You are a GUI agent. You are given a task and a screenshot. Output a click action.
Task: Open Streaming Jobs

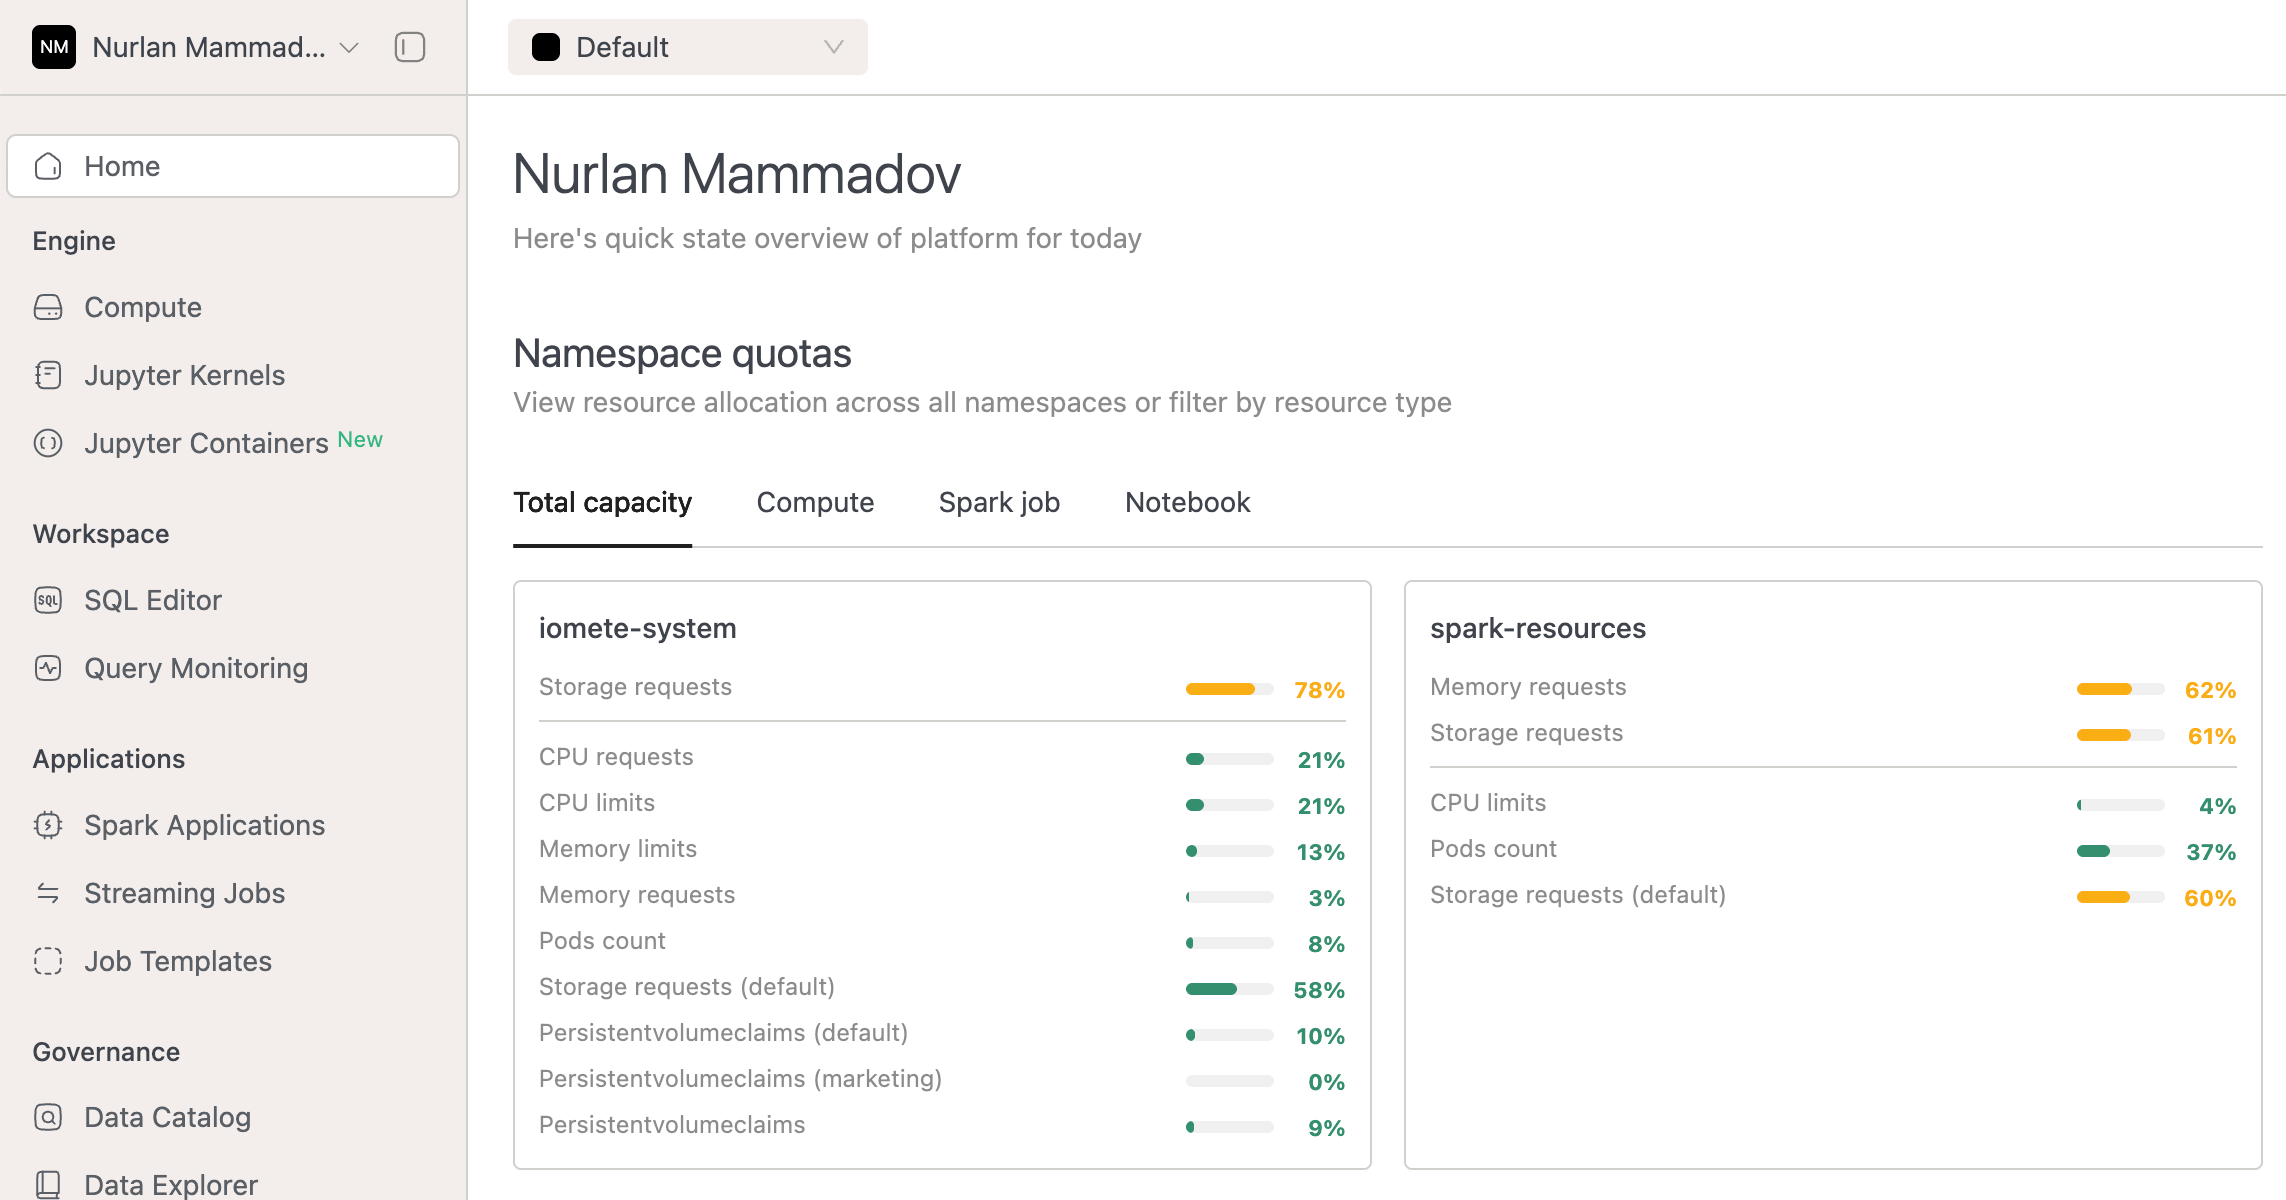(184, 893)
